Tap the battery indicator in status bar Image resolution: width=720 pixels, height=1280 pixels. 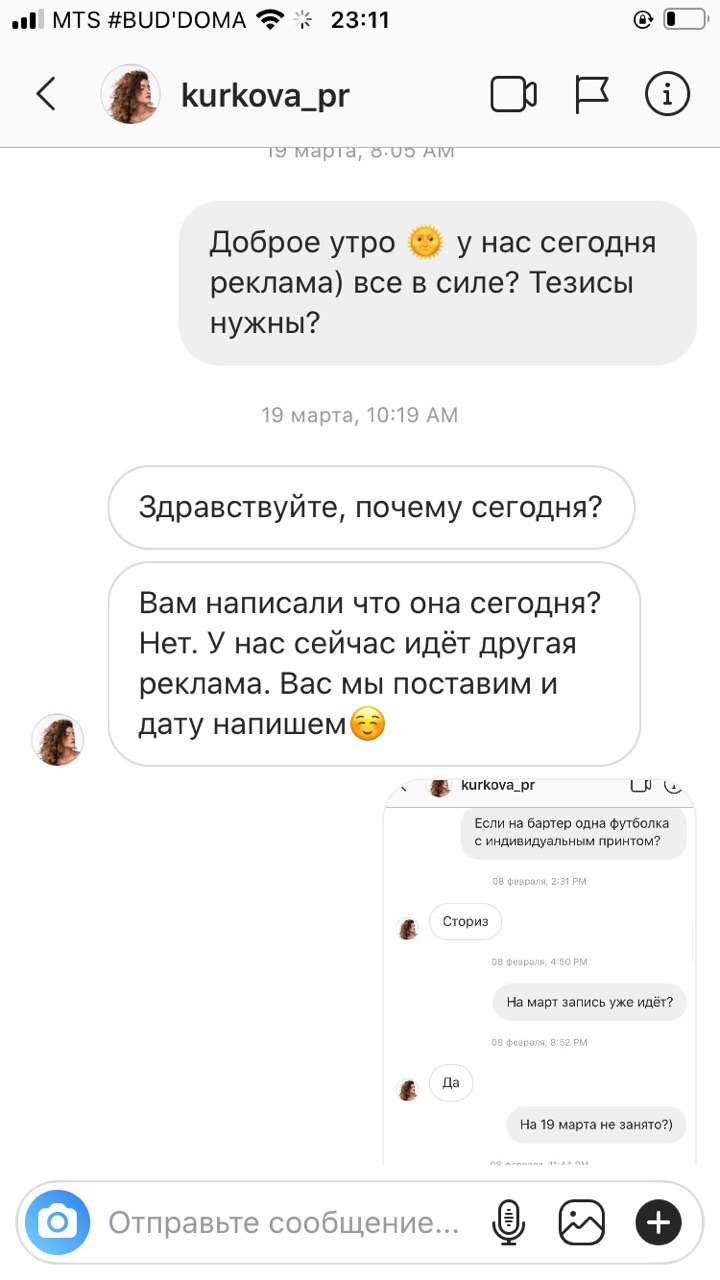point(684,19)
